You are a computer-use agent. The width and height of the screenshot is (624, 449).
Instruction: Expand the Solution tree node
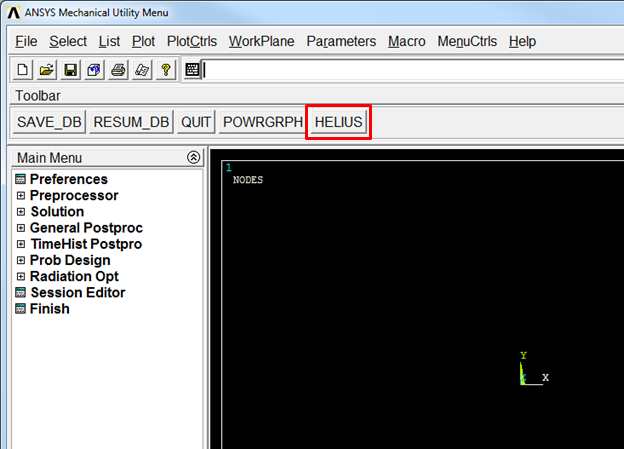(21, 212)
